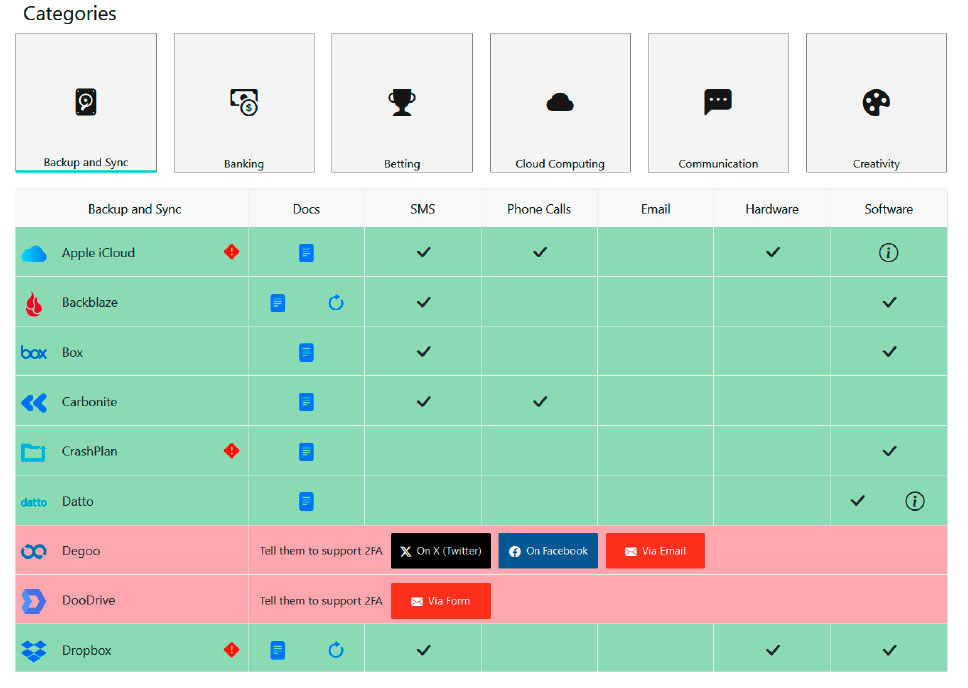Open the docs icon for Carbonite
This screenshot has height=688, width=968.
tap(306, 402)
